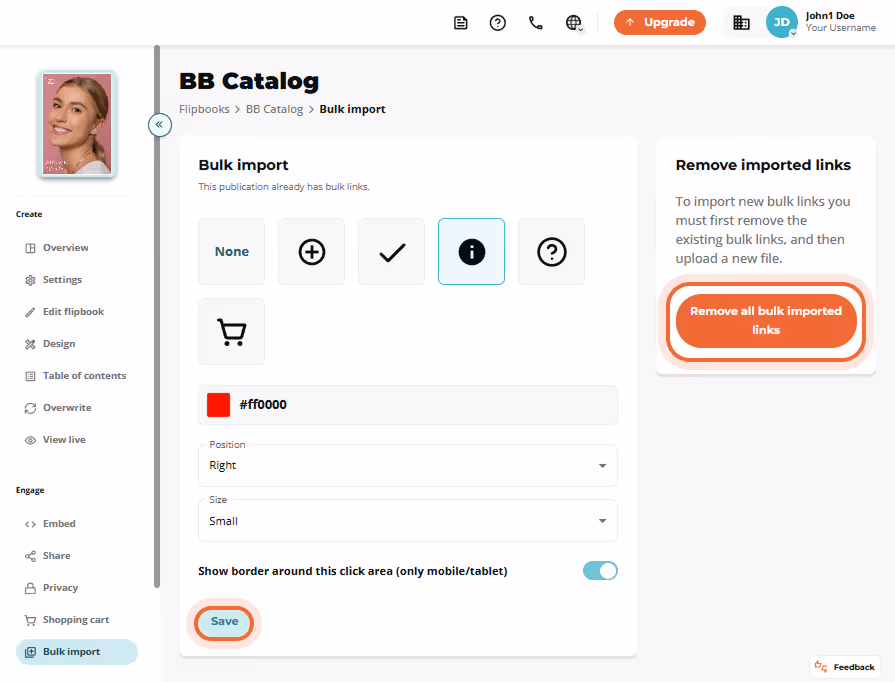This screenshot has width=895, height=682.
Task: Open the document notes icon in header
Action: (x=461, y=23)
